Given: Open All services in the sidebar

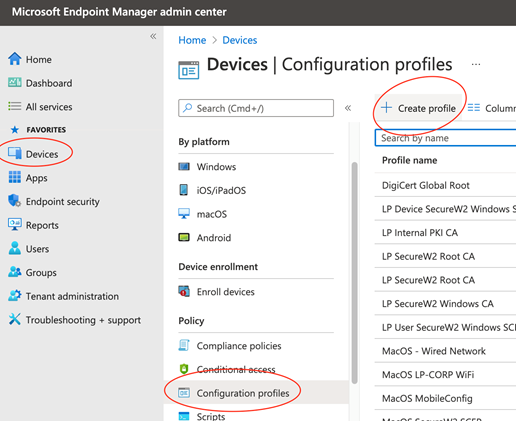Looking at the screenshot, I should coord(49,107).
